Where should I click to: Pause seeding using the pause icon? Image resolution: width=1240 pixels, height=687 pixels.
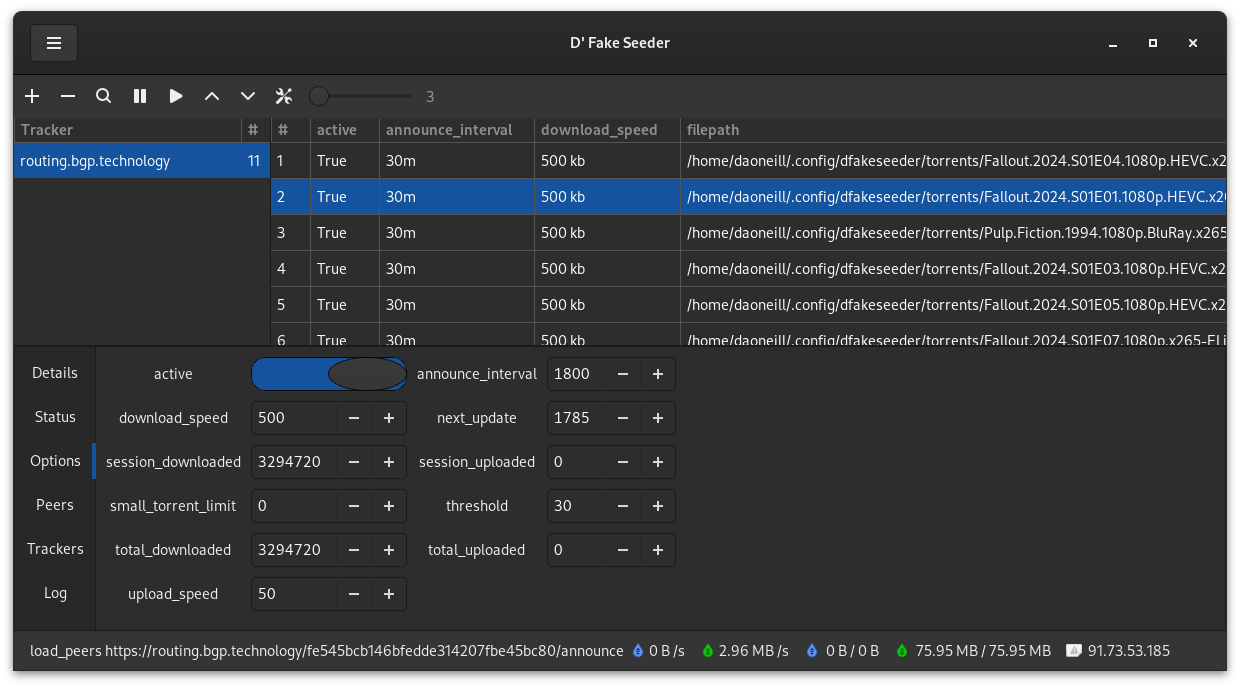[140, 96]
